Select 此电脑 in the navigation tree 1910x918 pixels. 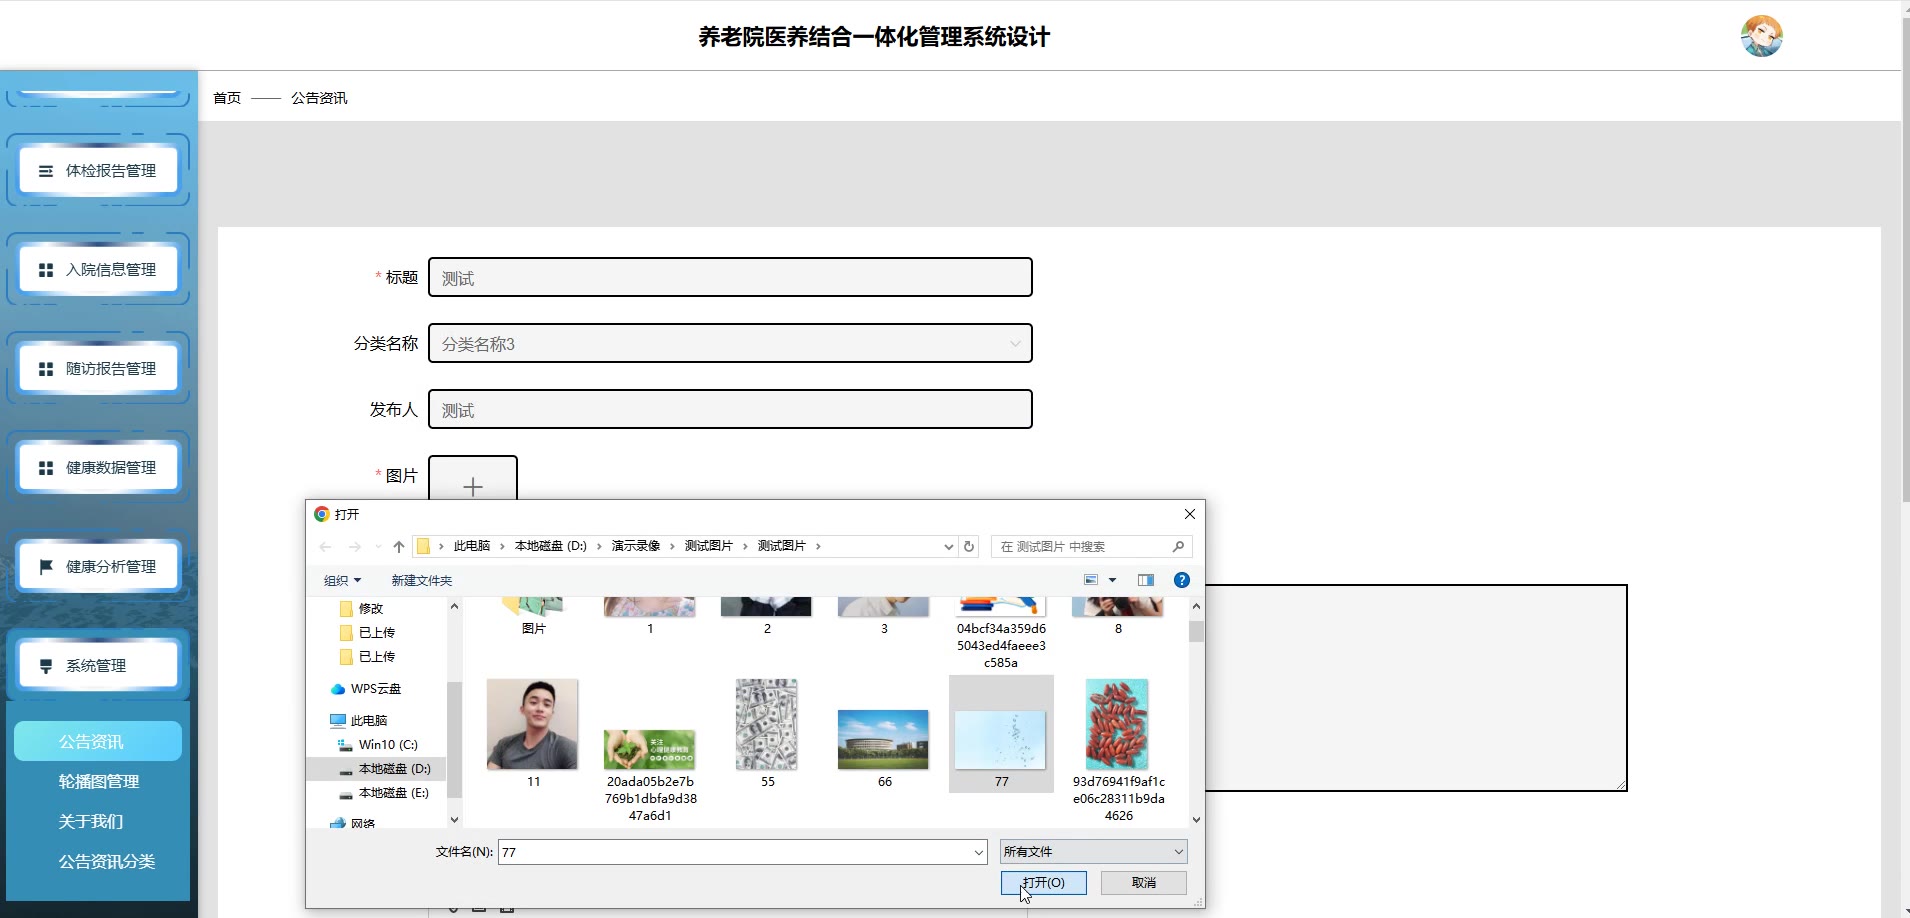click(369, 720)
